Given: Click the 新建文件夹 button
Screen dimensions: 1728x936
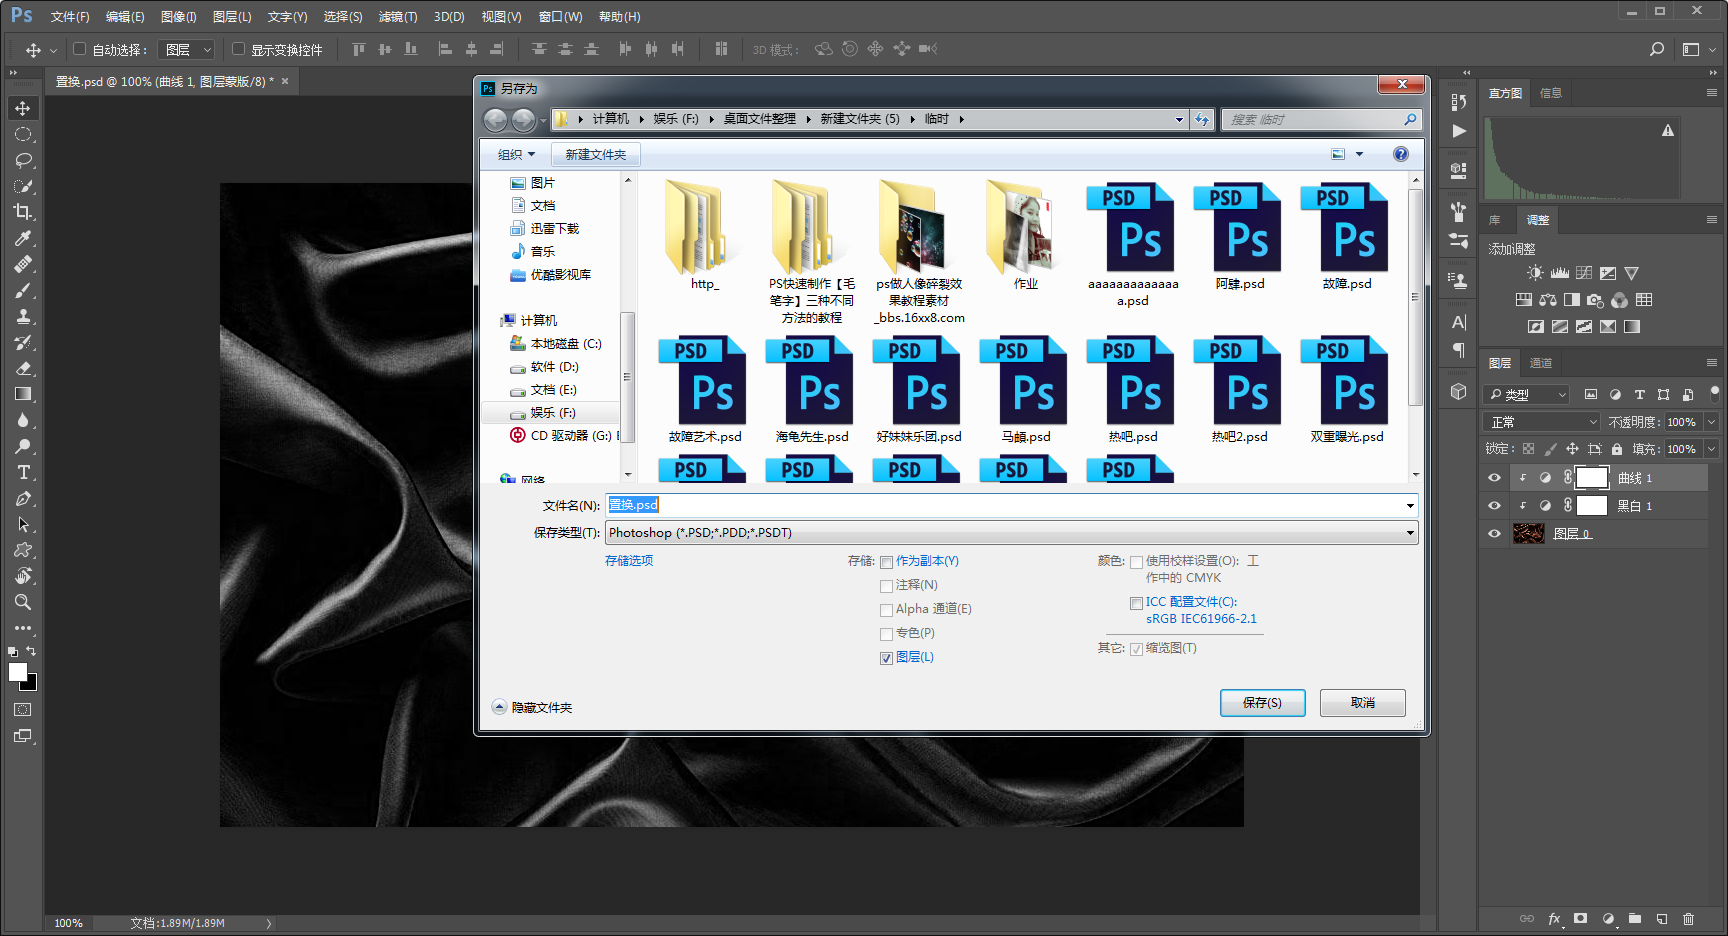Looking at the screenshot, I should tap(596, 155).
